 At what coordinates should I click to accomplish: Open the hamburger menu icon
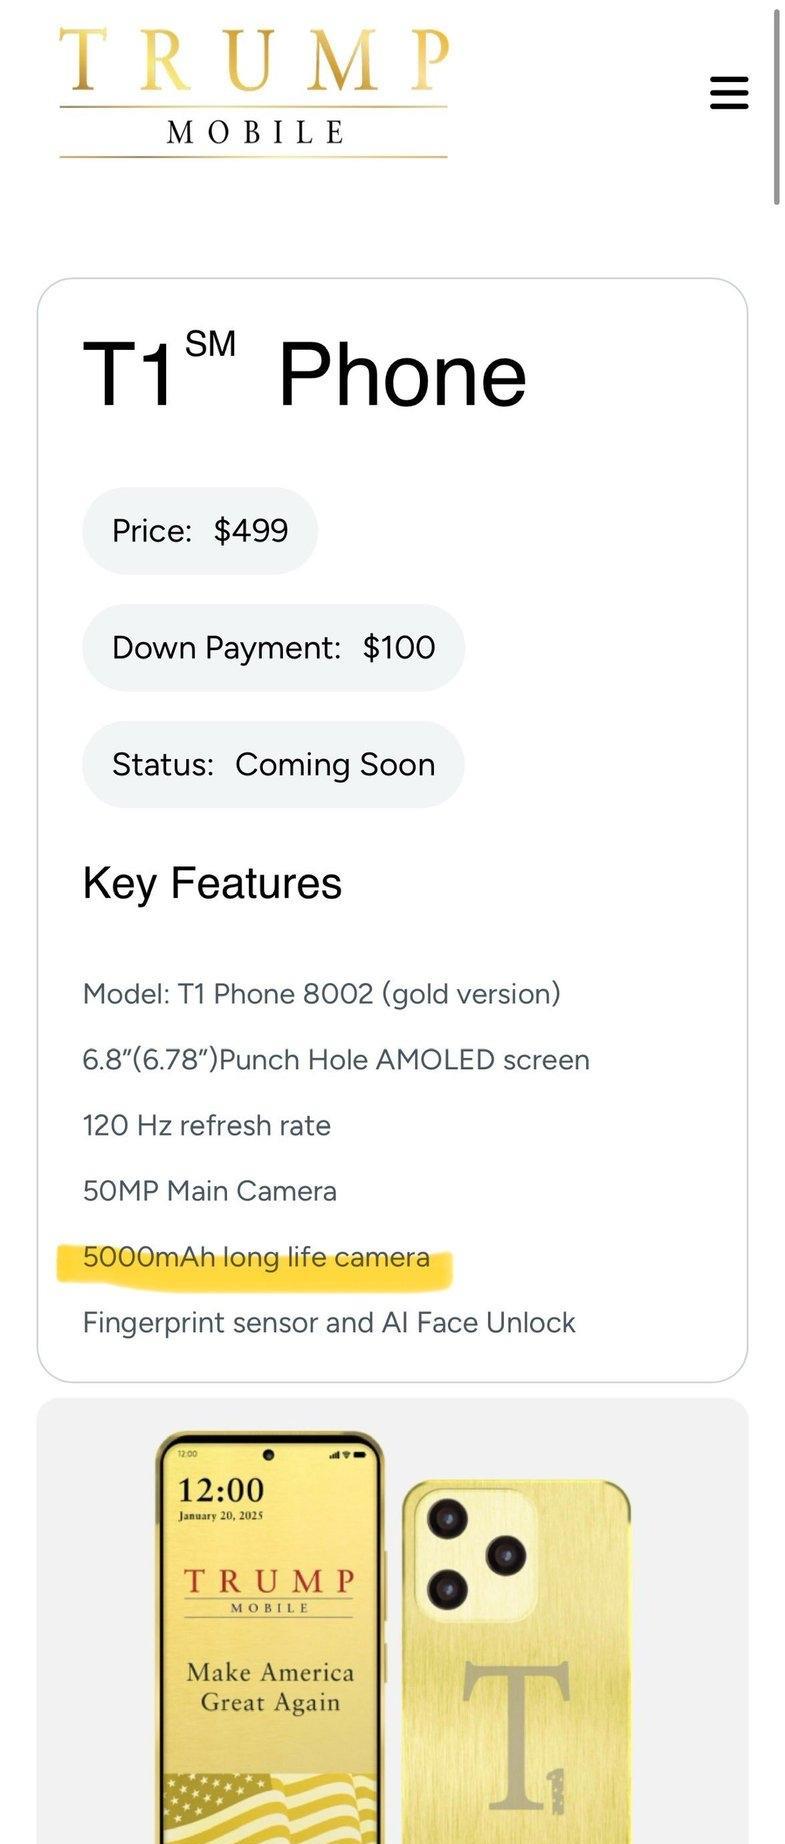point(729,92)
